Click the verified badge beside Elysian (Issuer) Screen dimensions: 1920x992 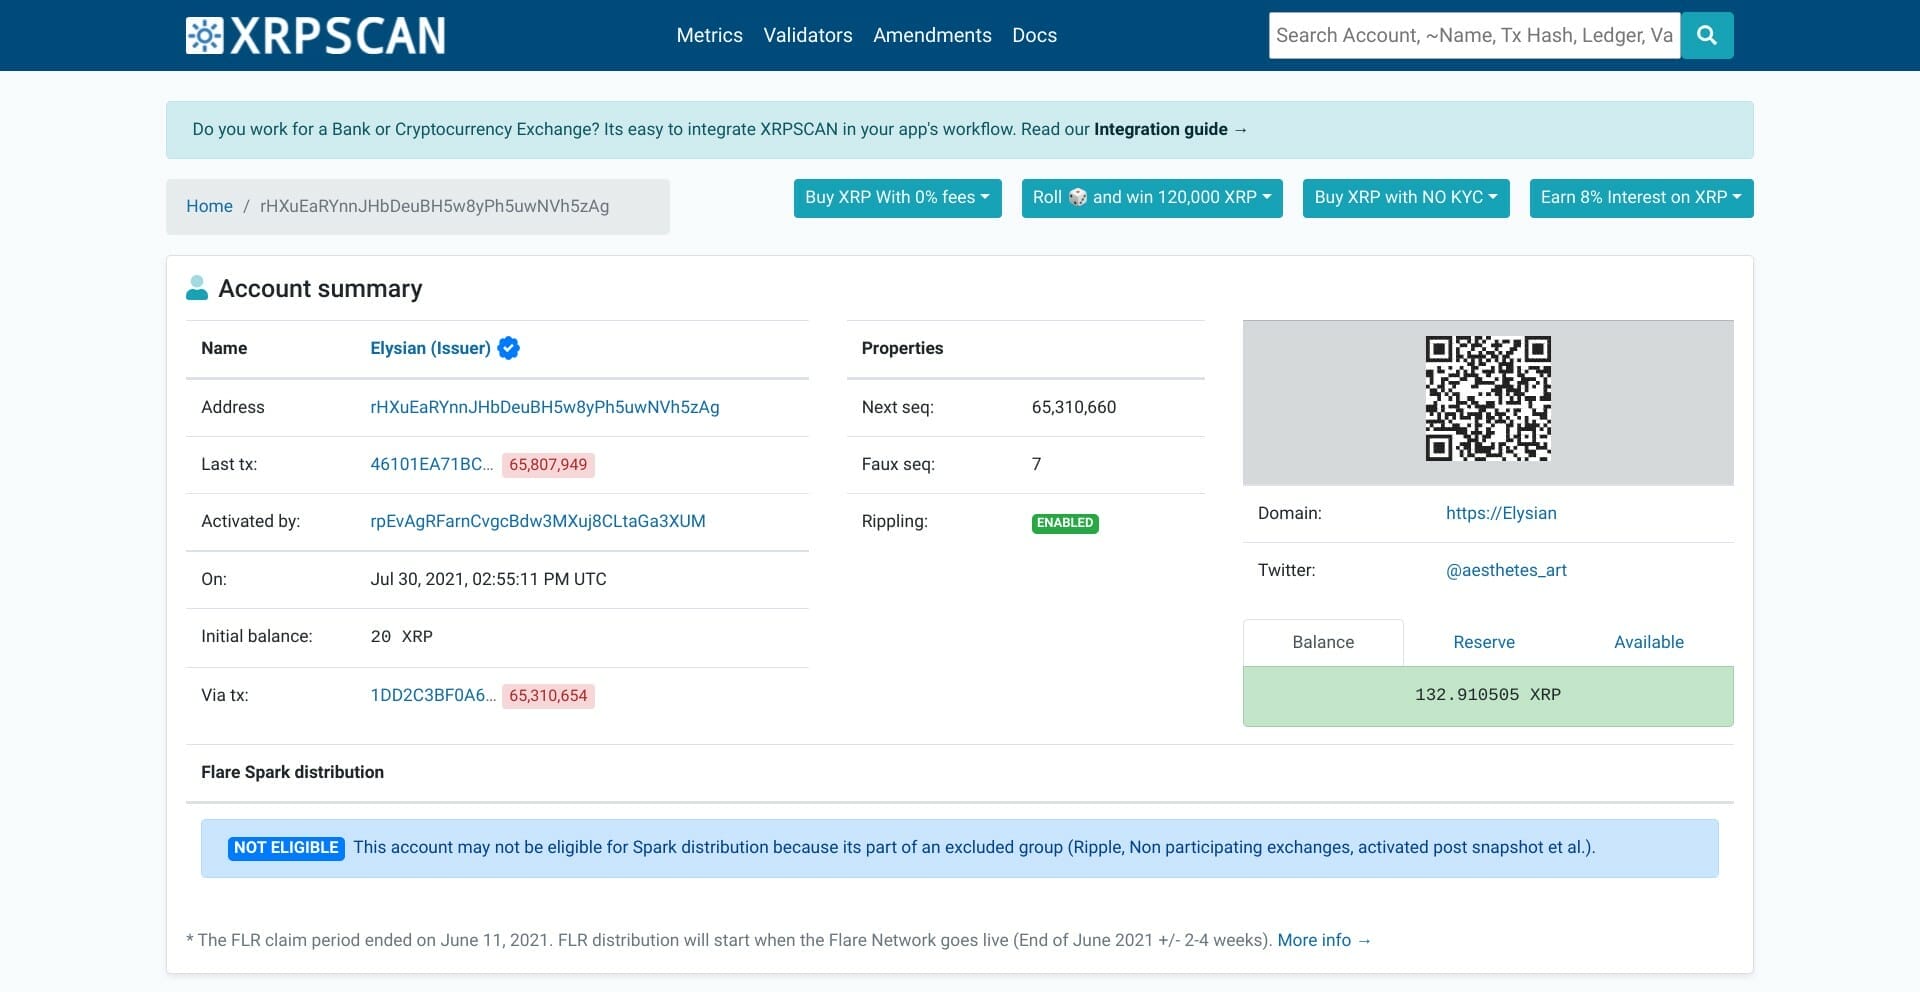click(x=508, y=348)
